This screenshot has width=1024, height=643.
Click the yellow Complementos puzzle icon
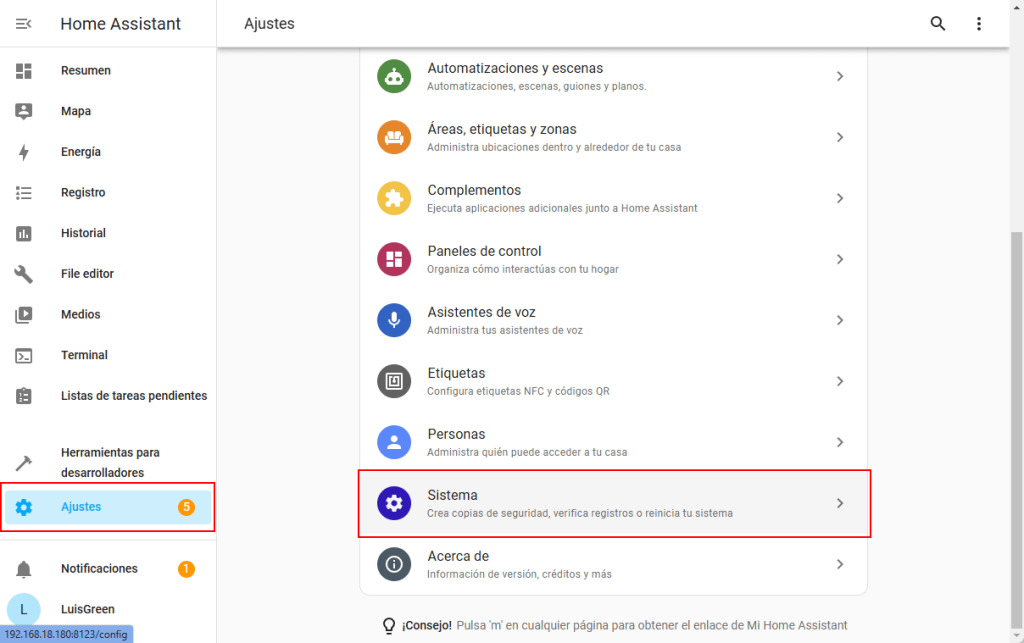394,199
